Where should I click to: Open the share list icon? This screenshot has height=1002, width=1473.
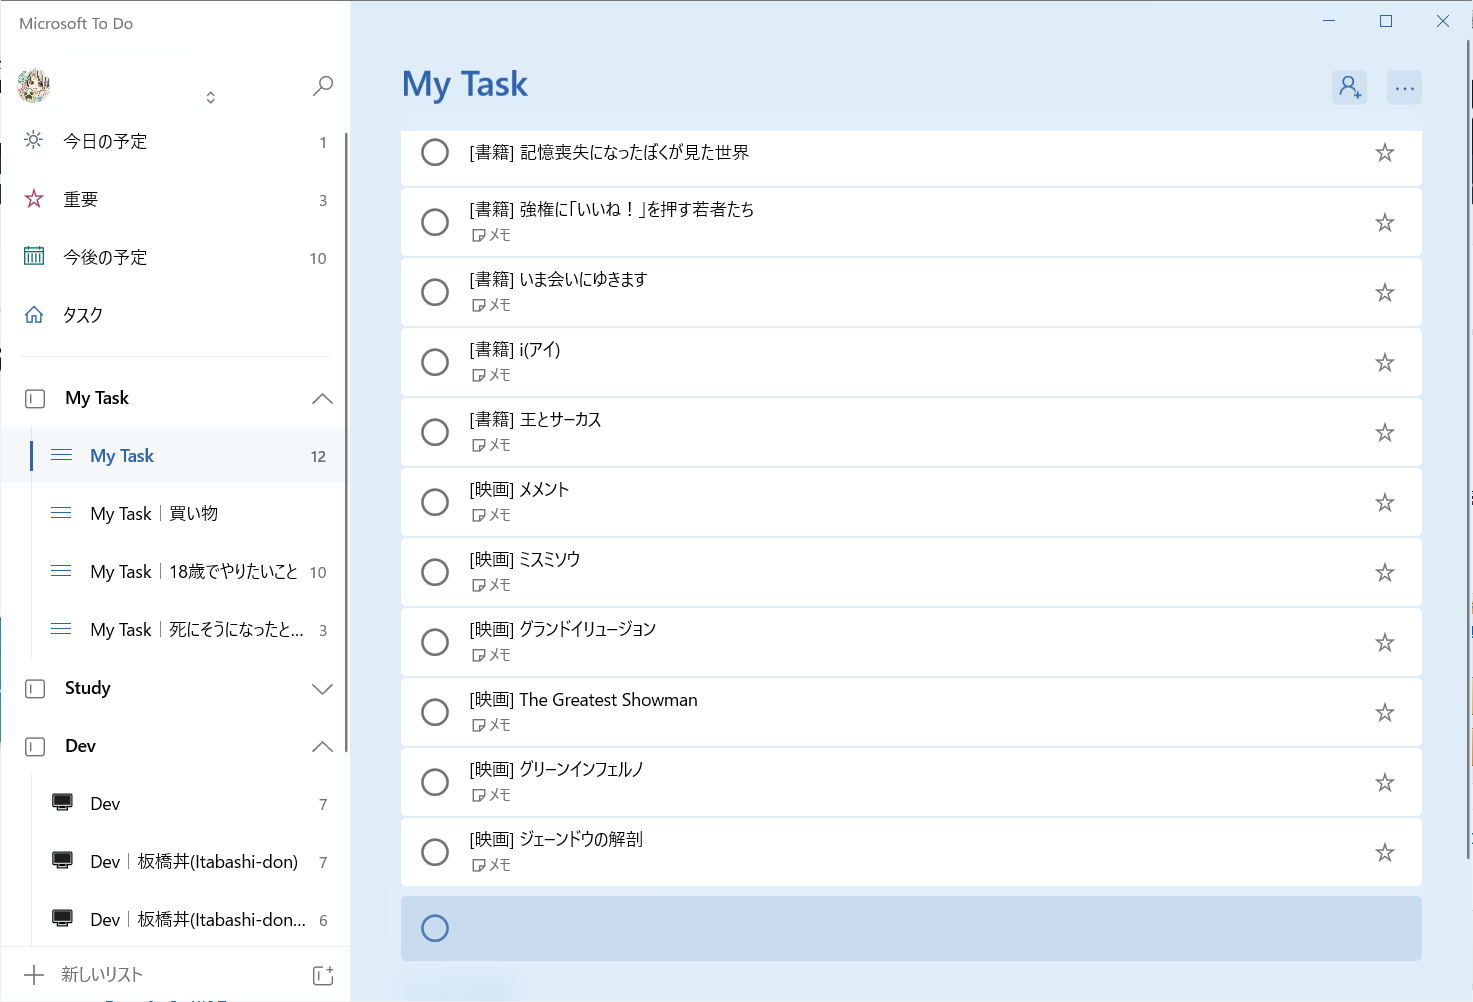[1349, 87]
